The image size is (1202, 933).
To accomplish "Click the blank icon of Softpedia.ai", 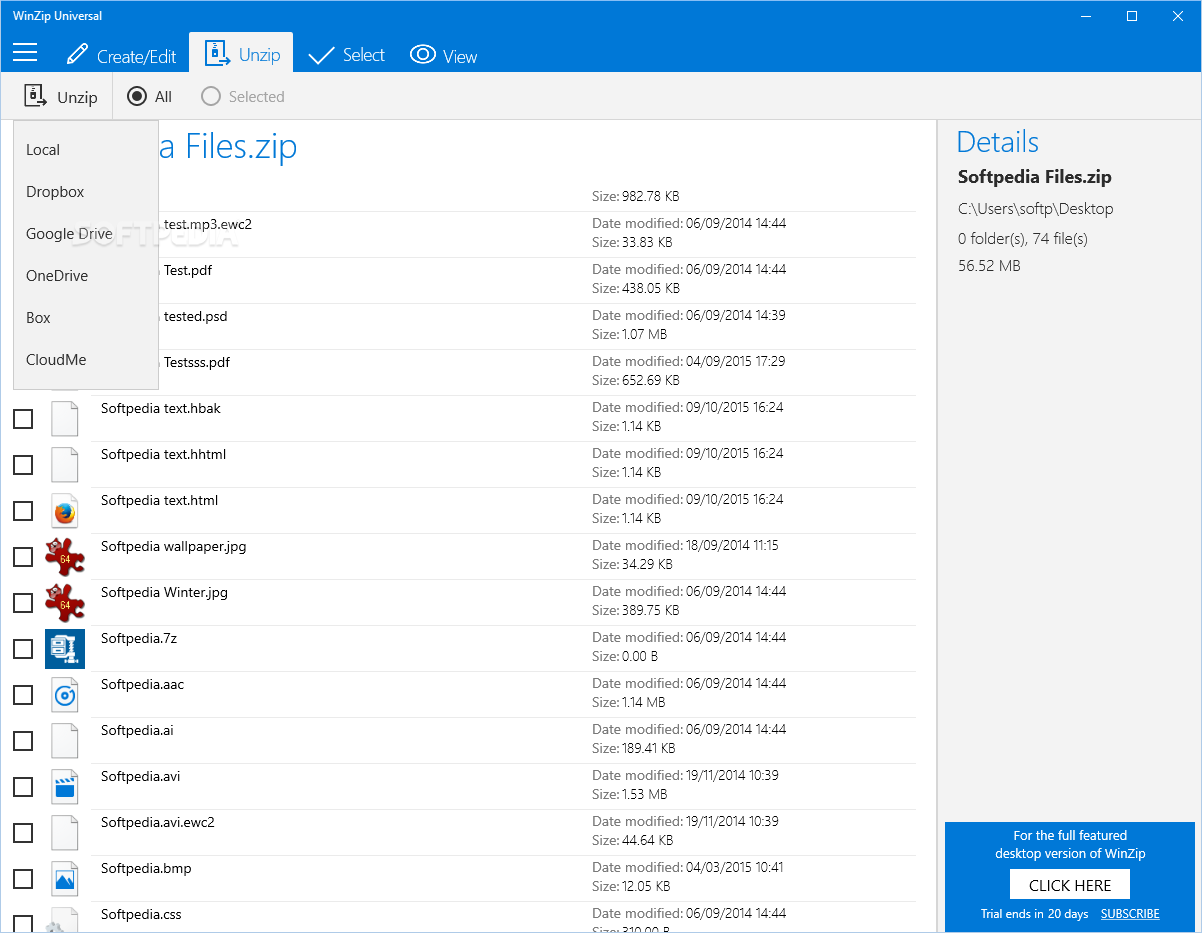I will point(65,741).
